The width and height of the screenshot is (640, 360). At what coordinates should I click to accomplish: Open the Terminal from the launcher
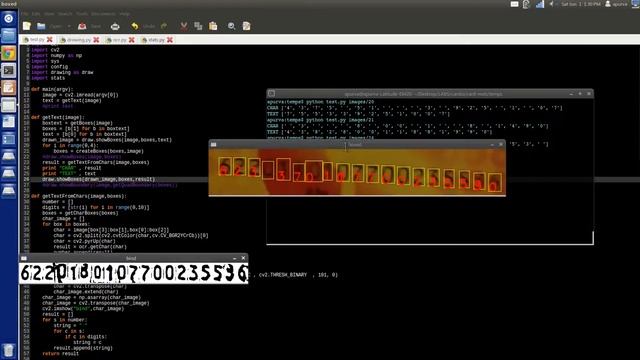(9, 71)
